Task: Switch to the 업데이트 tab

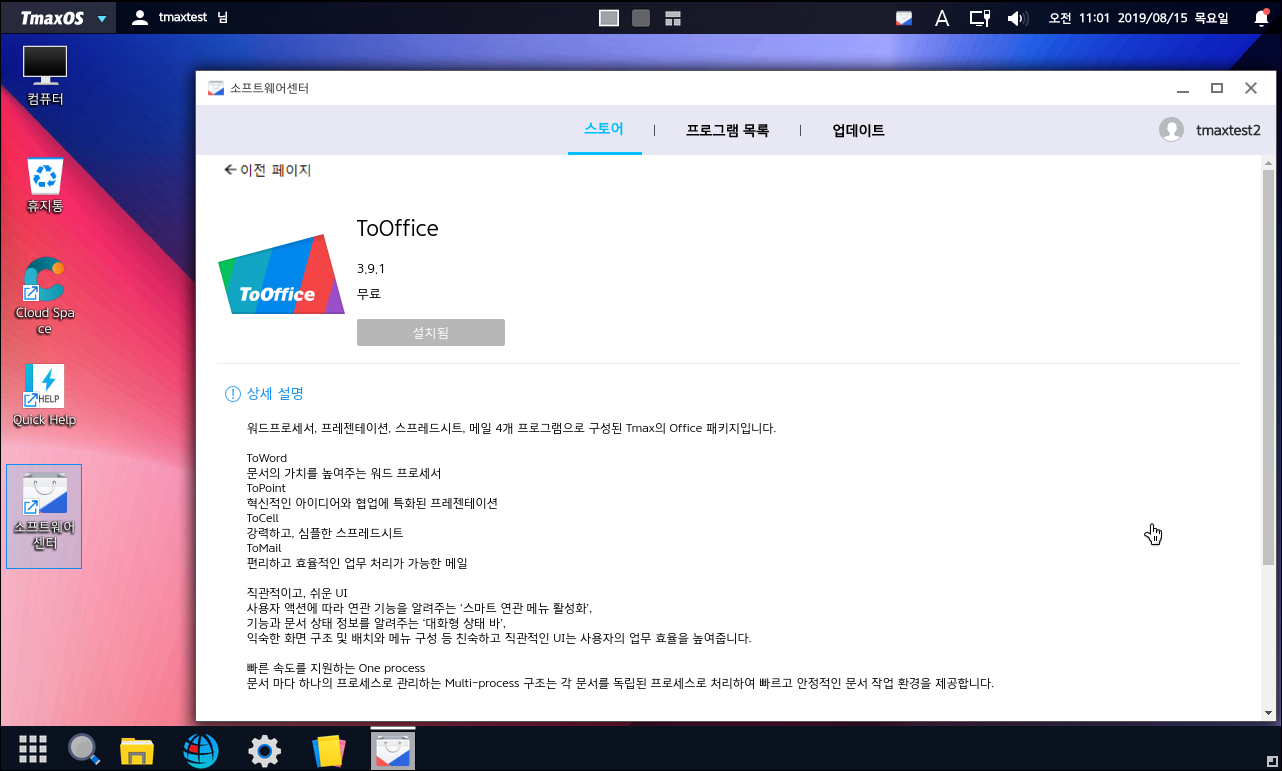Action: [858, 130]
